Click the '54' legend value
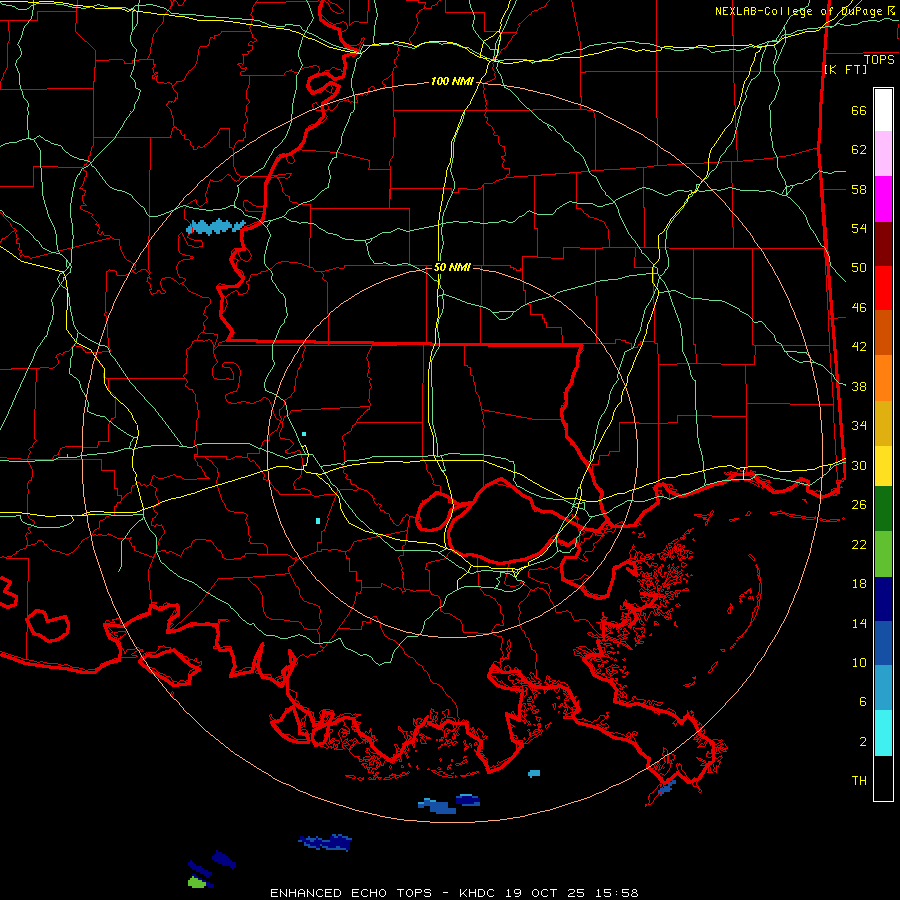 tap(859, 228)
